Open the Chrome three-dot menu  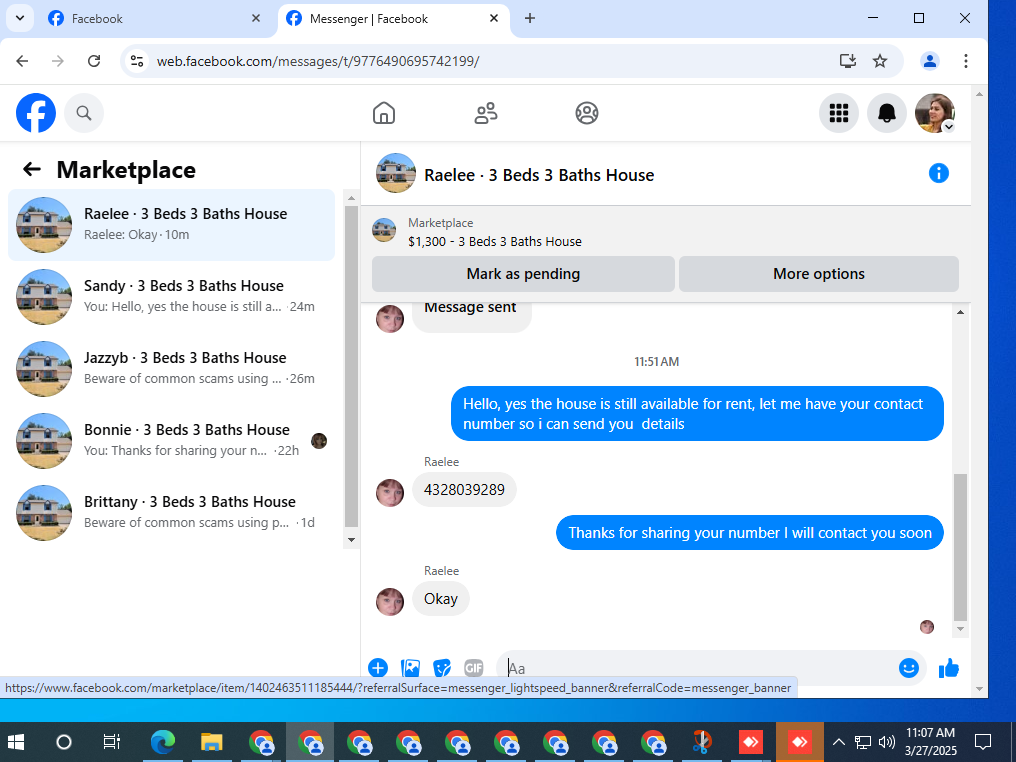coord(965,61)
